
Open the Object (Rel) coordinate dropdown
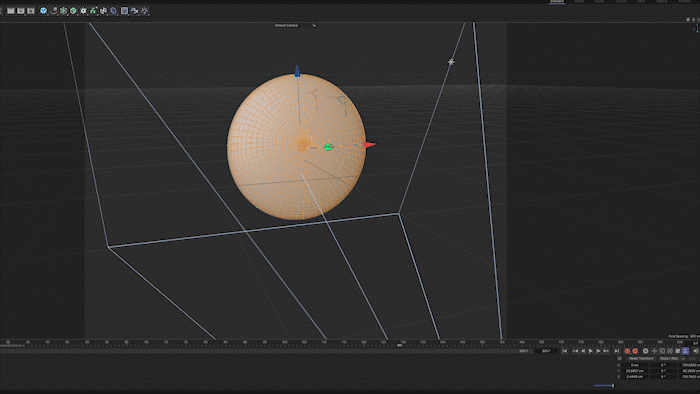[x=672, y=358]
